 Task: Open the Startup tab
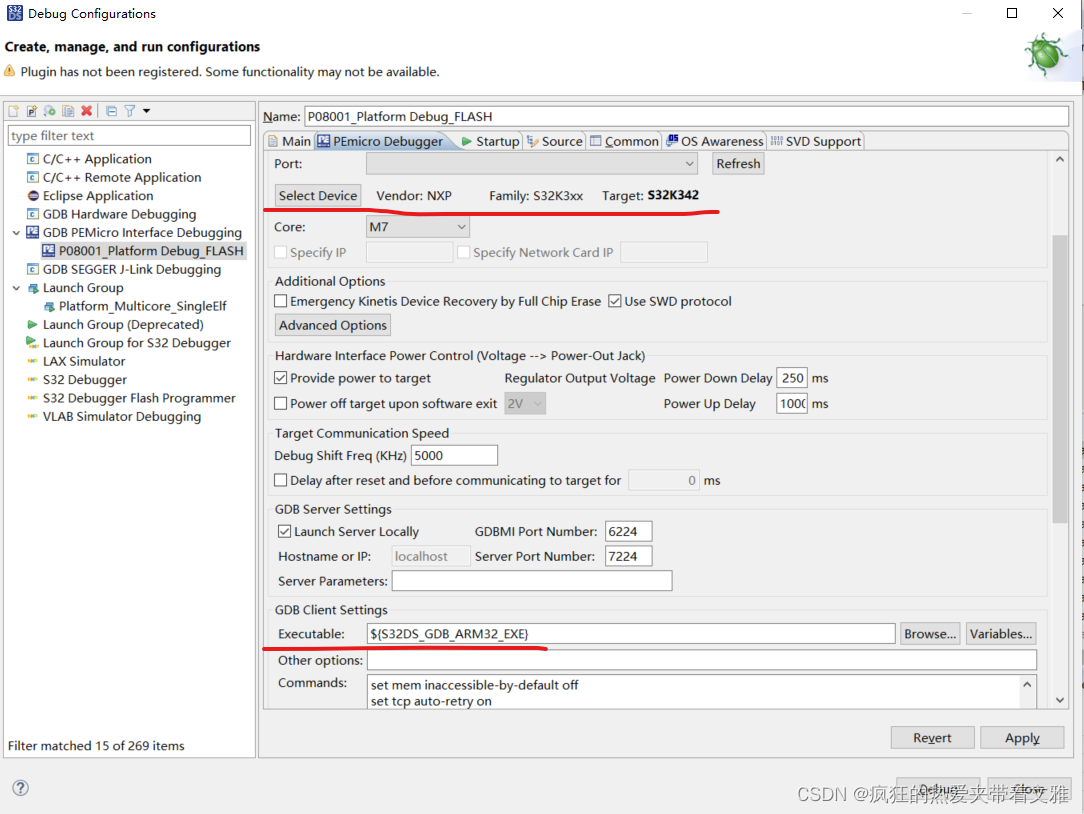click(x=490, y=141)
